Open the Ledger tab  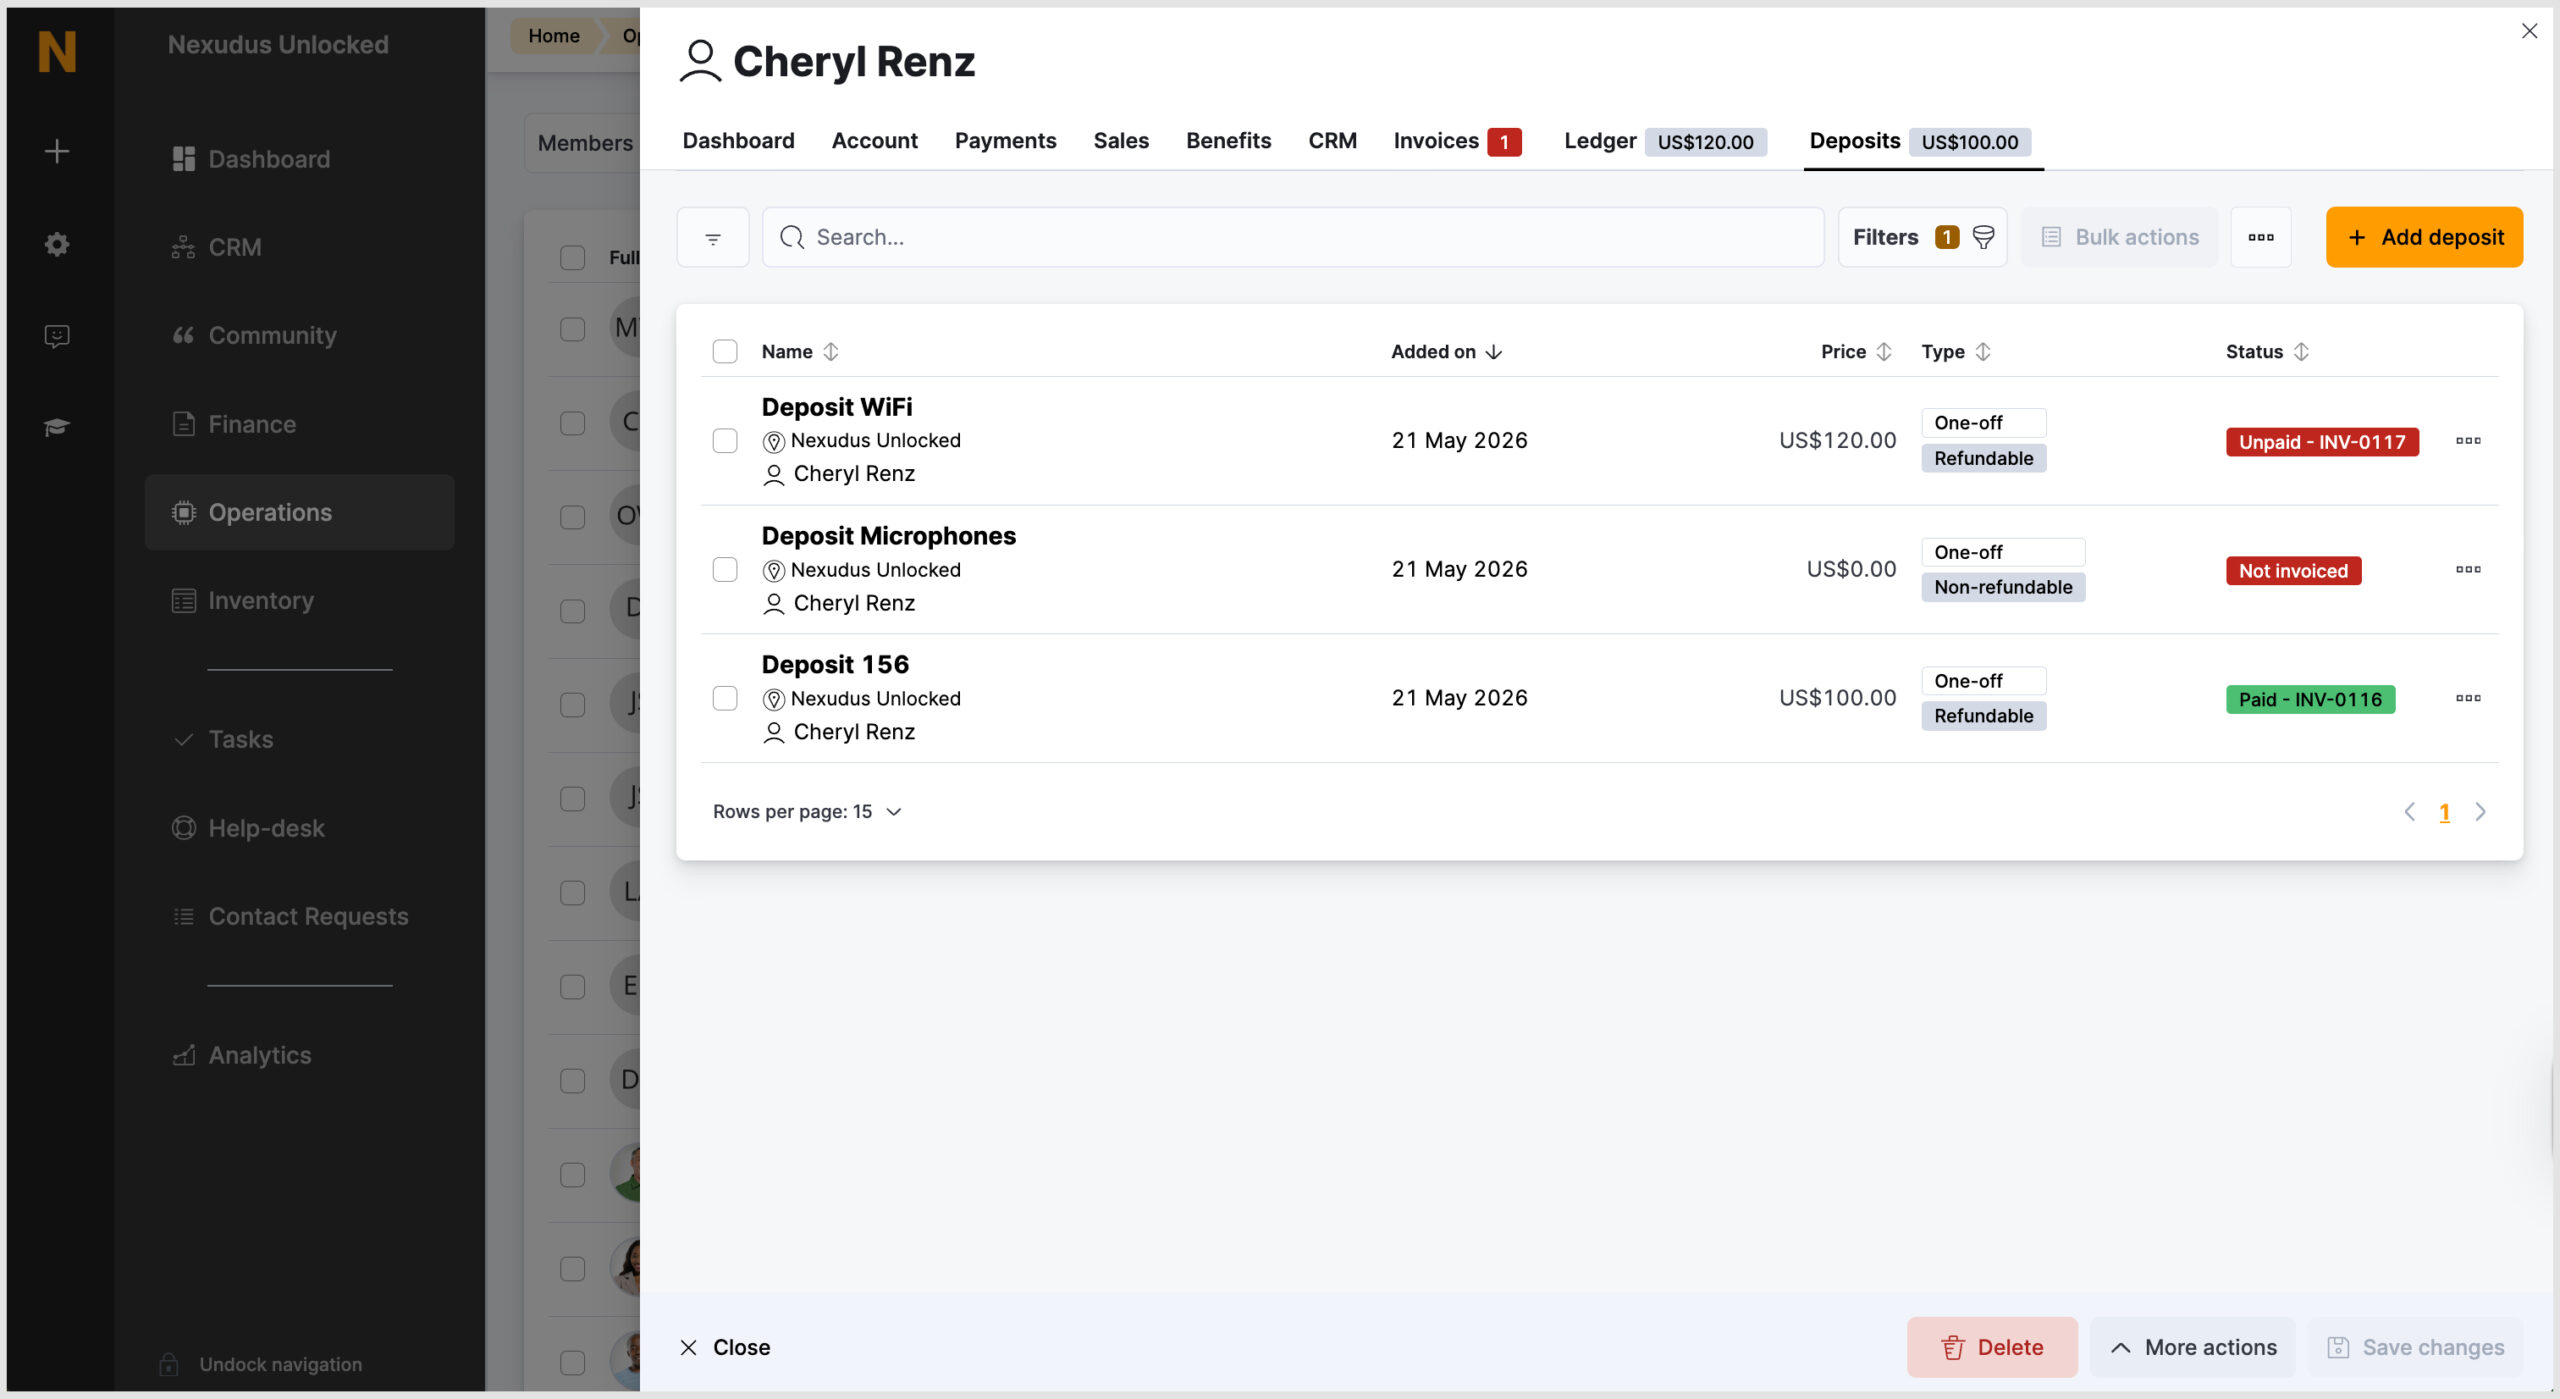1665,141
